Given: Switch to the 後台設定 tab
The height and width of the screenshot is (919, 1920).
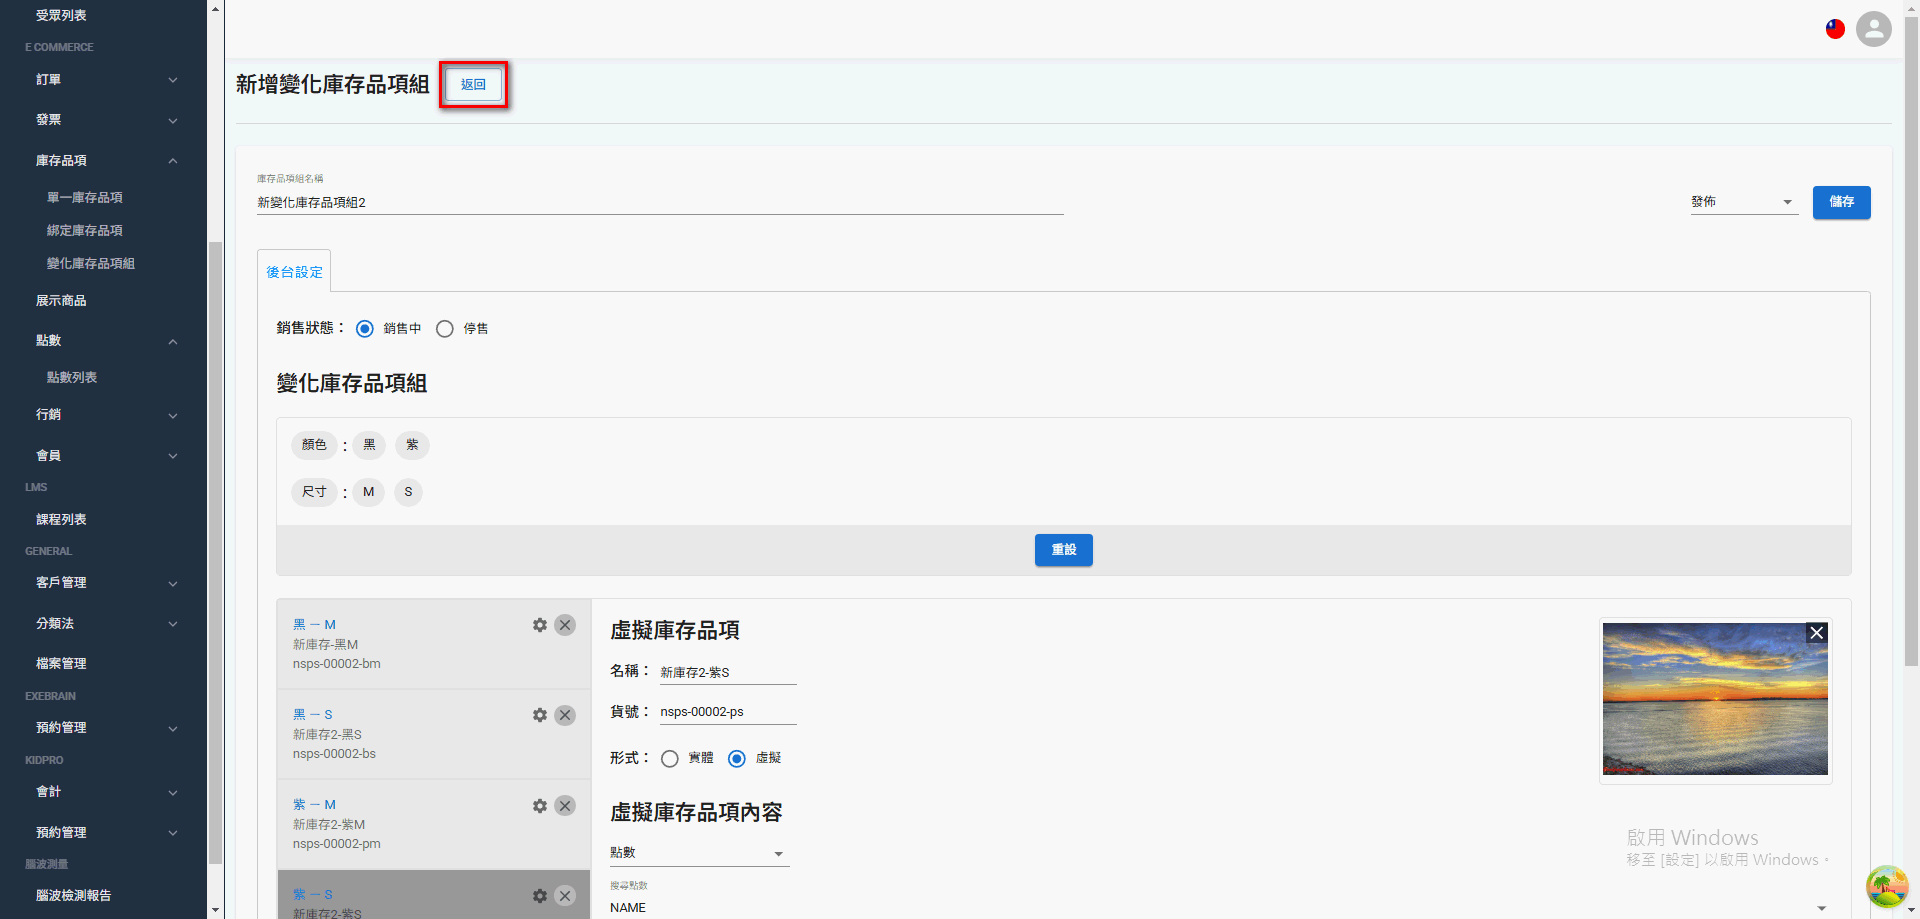Looking at the screenshot, I should pyautogui.click(x=294, y=272).
